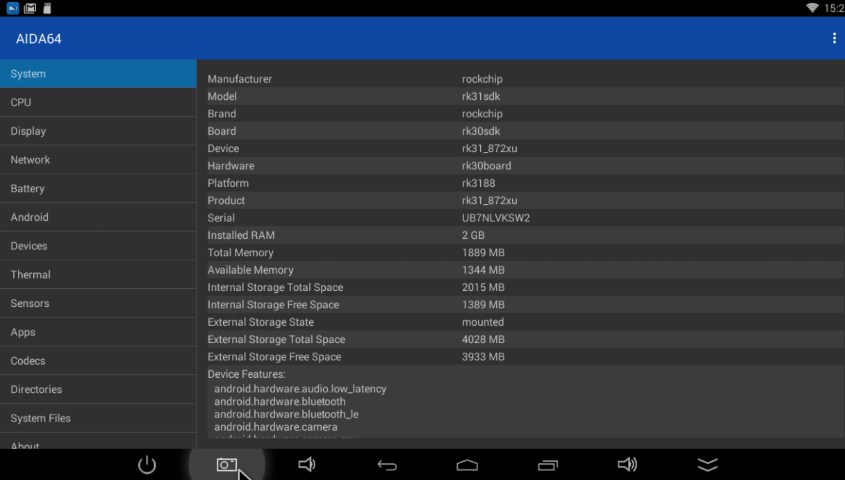Open the Network category

tap(98, 159)
